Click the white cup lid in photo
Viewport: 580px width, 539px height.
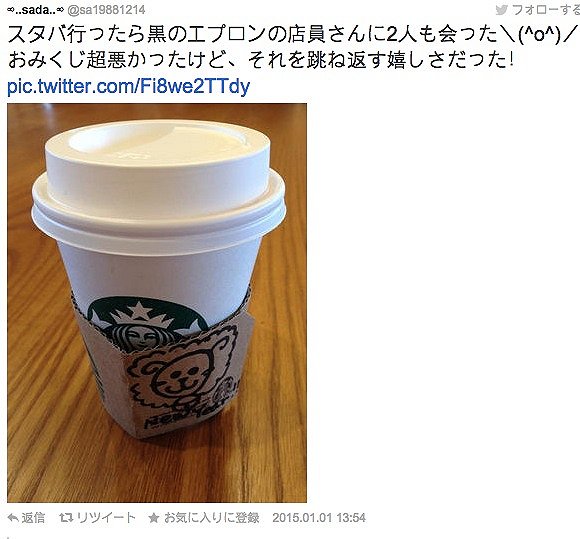coord(158,185)
